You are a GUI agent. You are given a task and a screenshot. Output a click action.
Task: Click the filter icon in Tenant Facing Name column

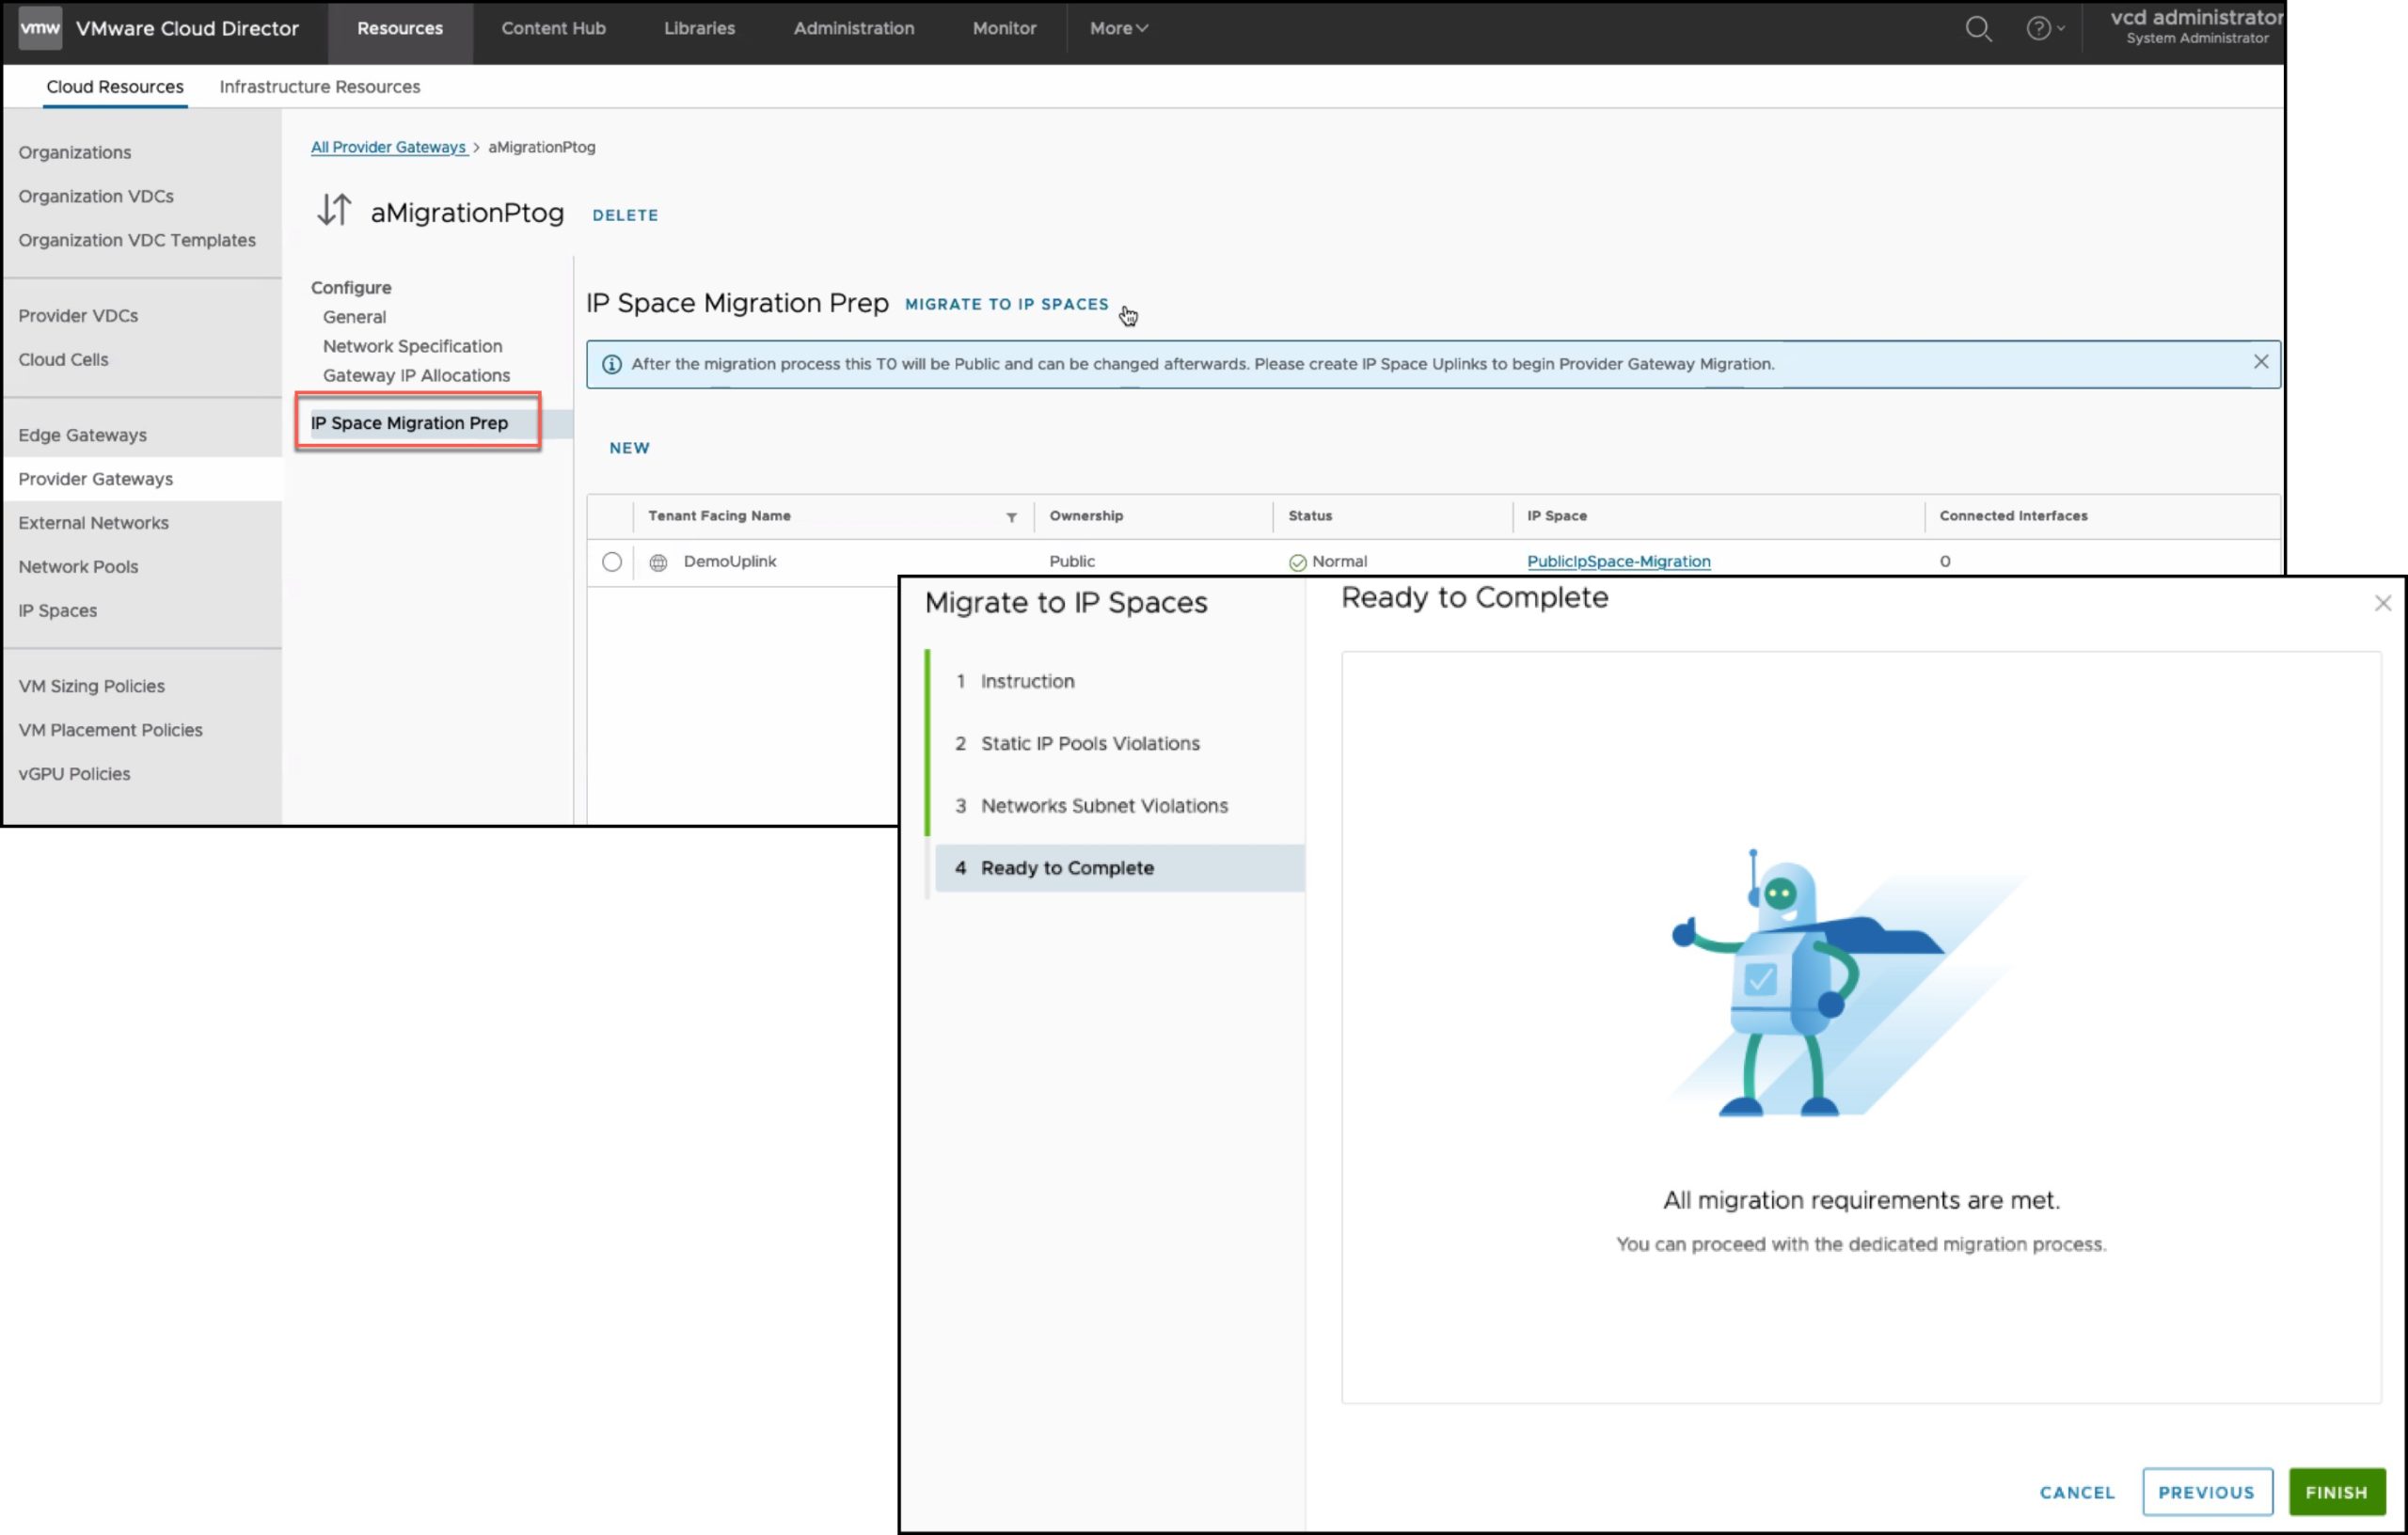[x=1011, y=517]
